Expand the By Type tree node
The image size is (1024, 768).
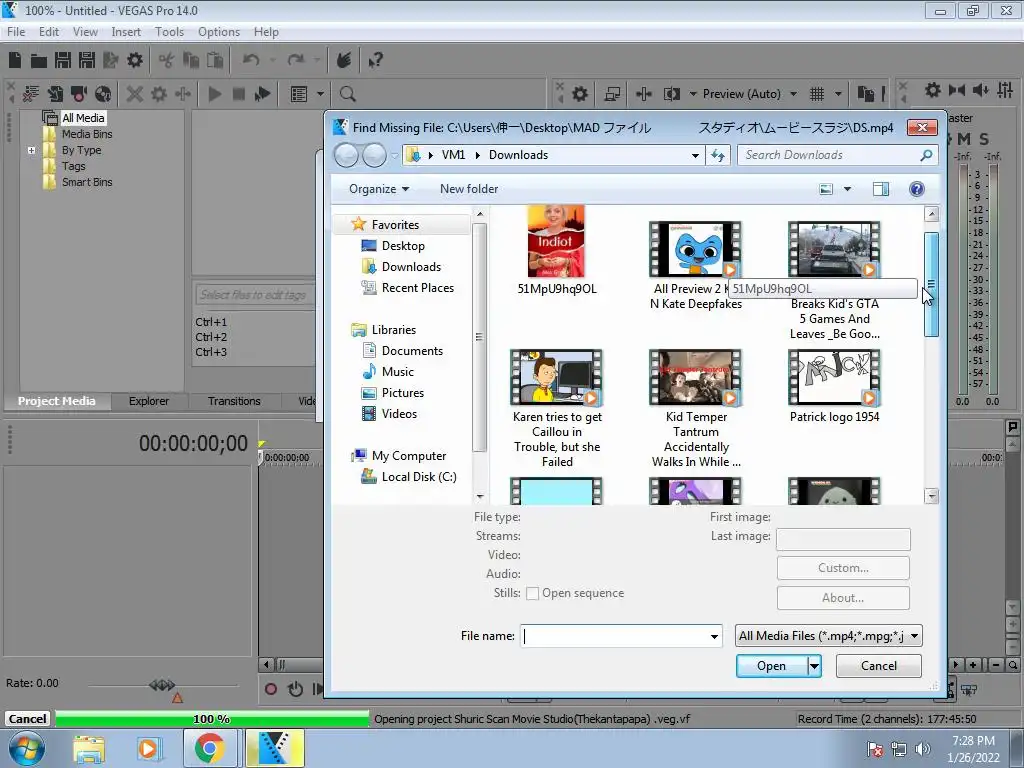31,150
